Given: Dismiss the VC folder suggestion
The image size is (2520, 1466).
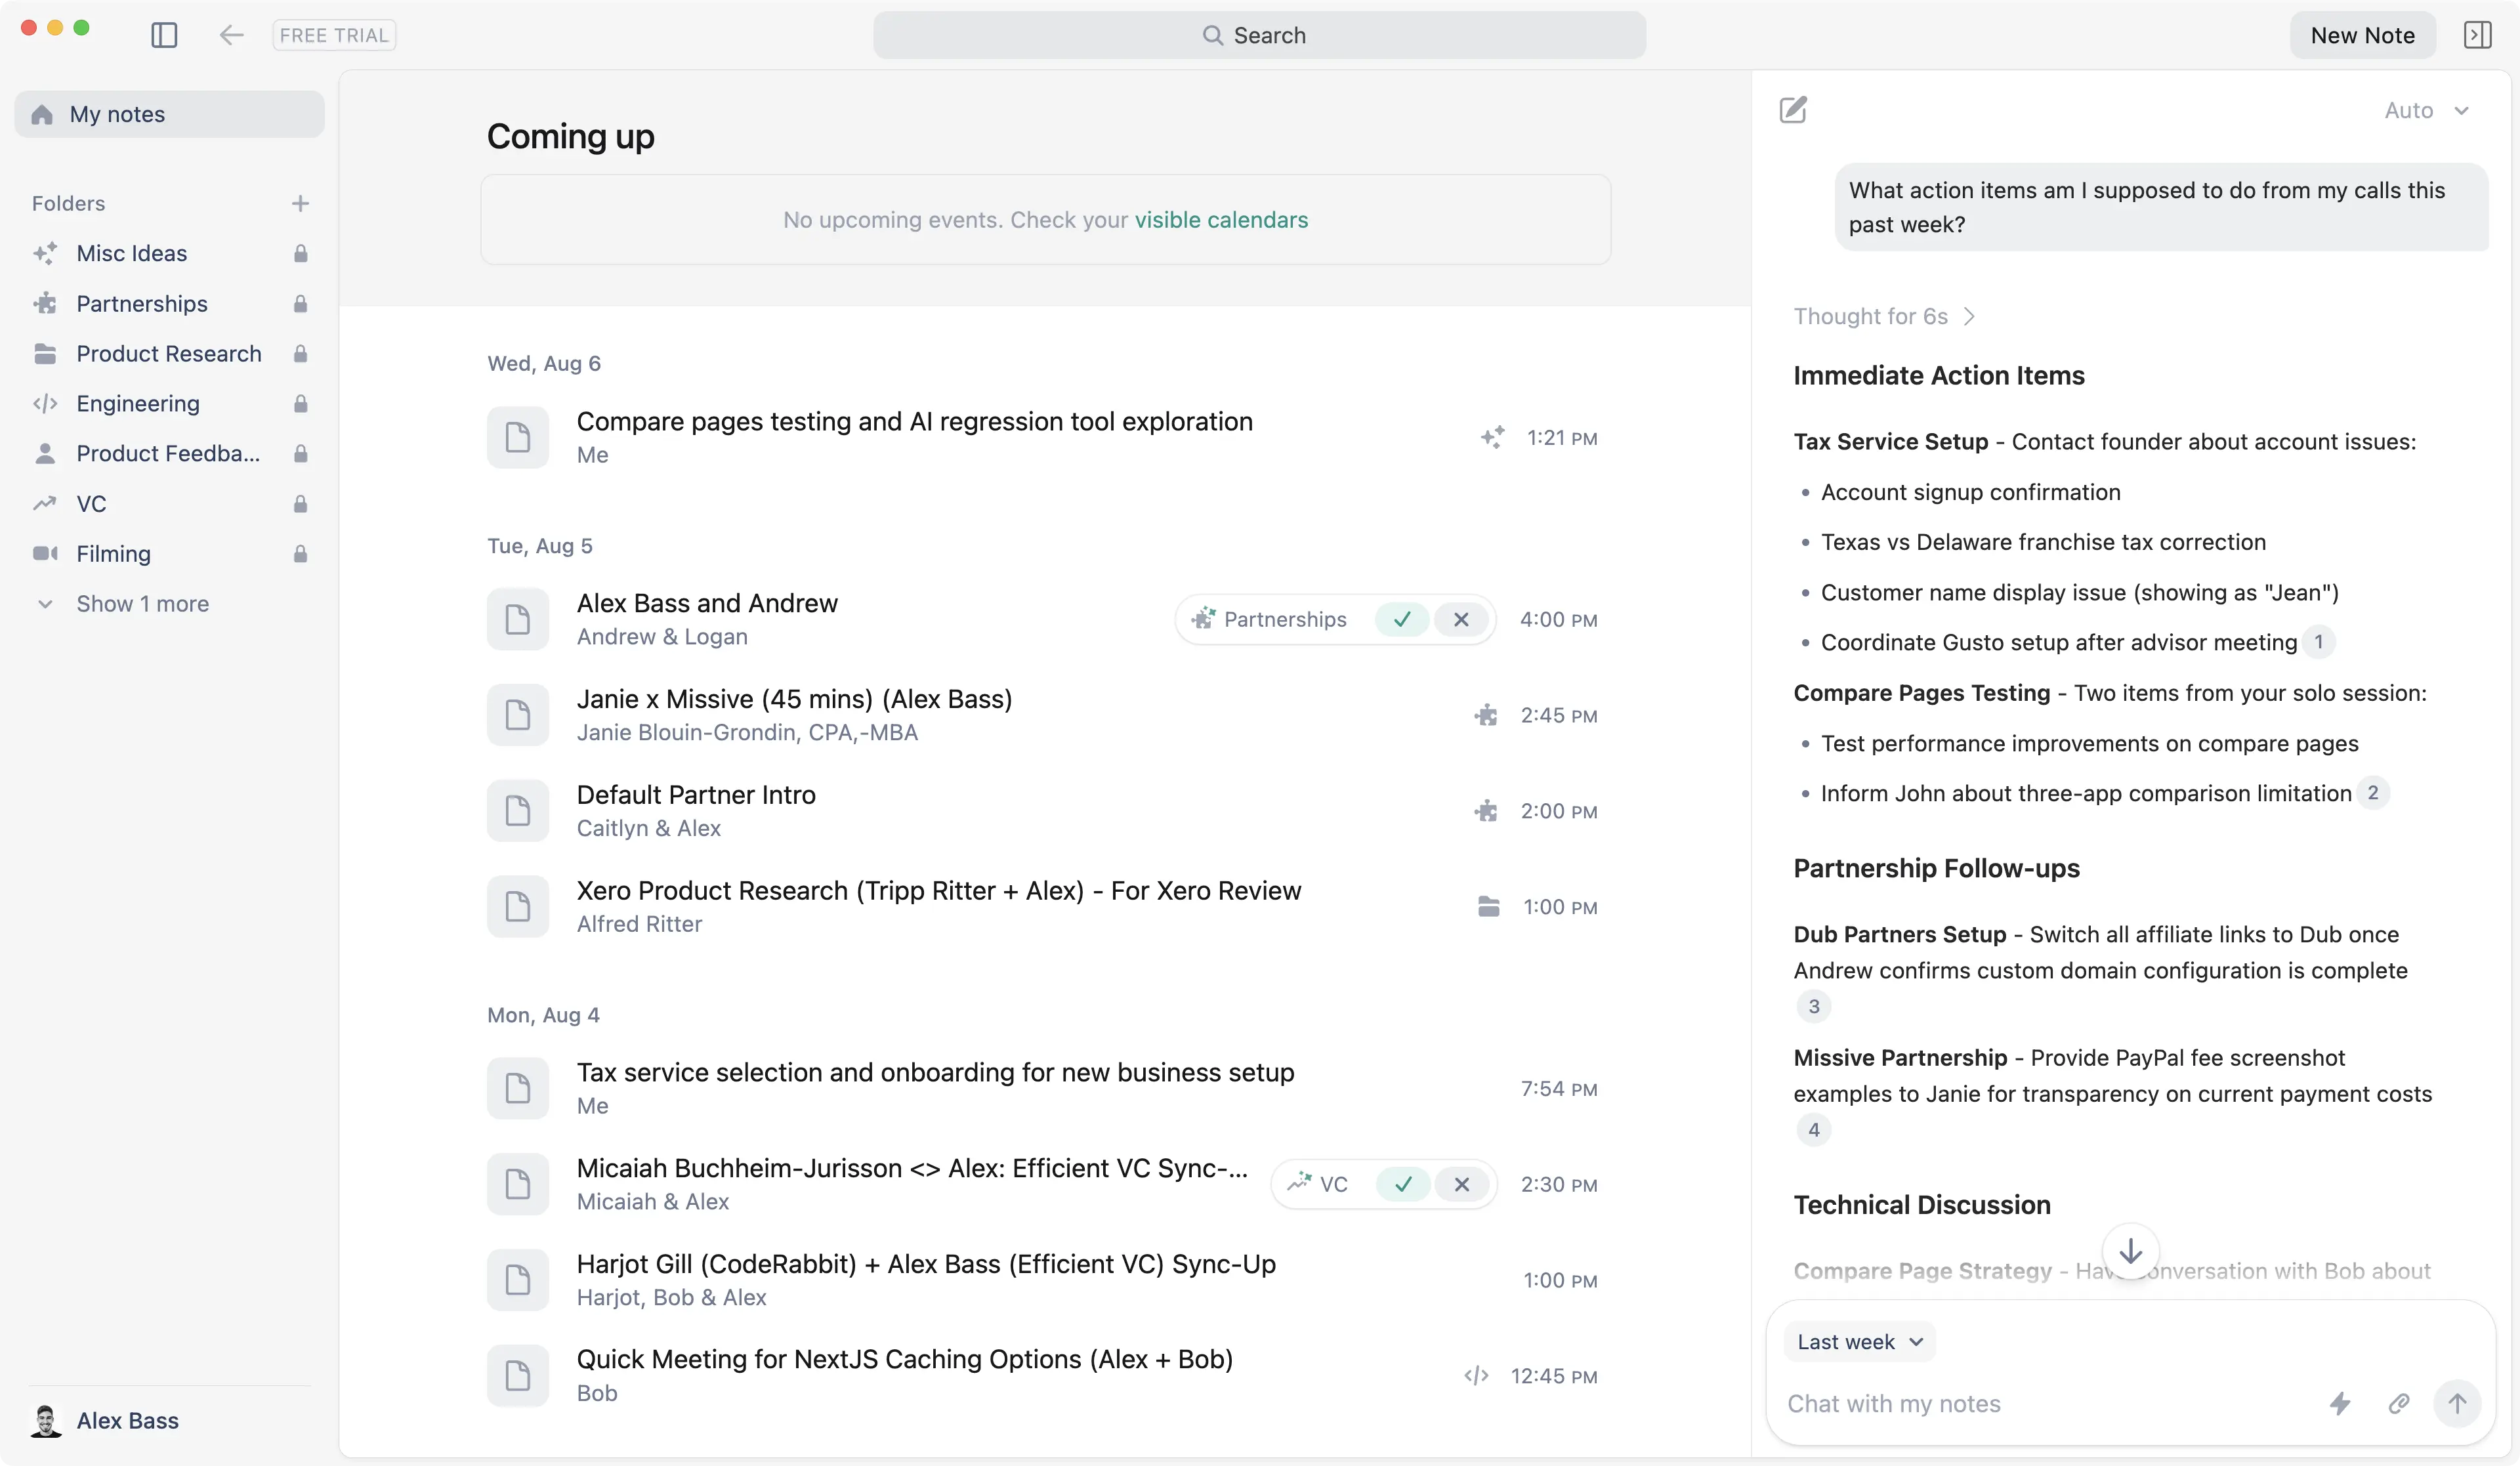Looking at the screenshot, I should pos(1462,1184).
